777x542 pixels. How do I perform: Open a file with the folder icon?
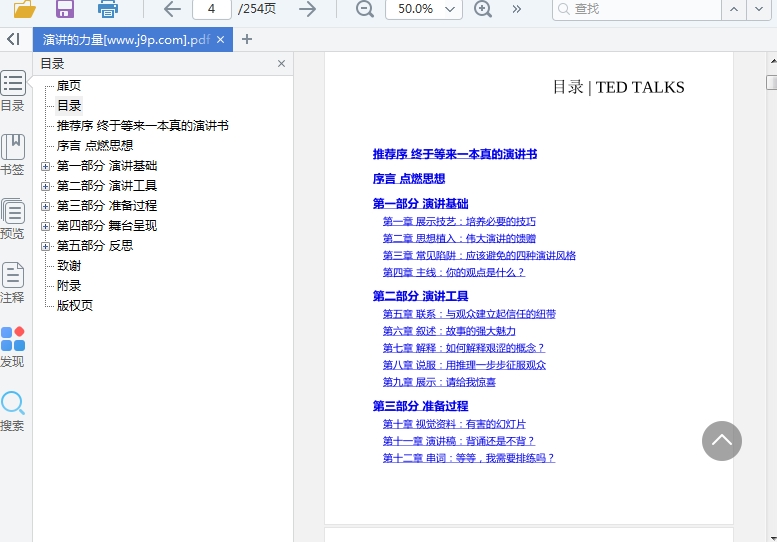click(25, 9)
